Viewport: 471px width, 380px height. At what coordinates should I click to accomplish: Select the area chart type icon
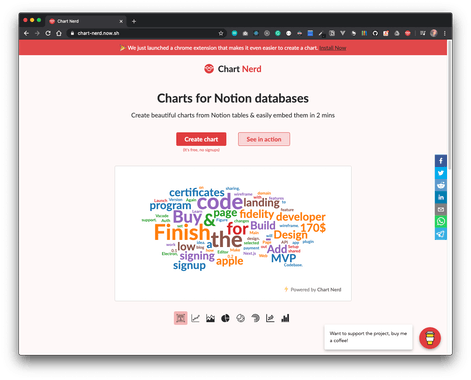[210, 318]
